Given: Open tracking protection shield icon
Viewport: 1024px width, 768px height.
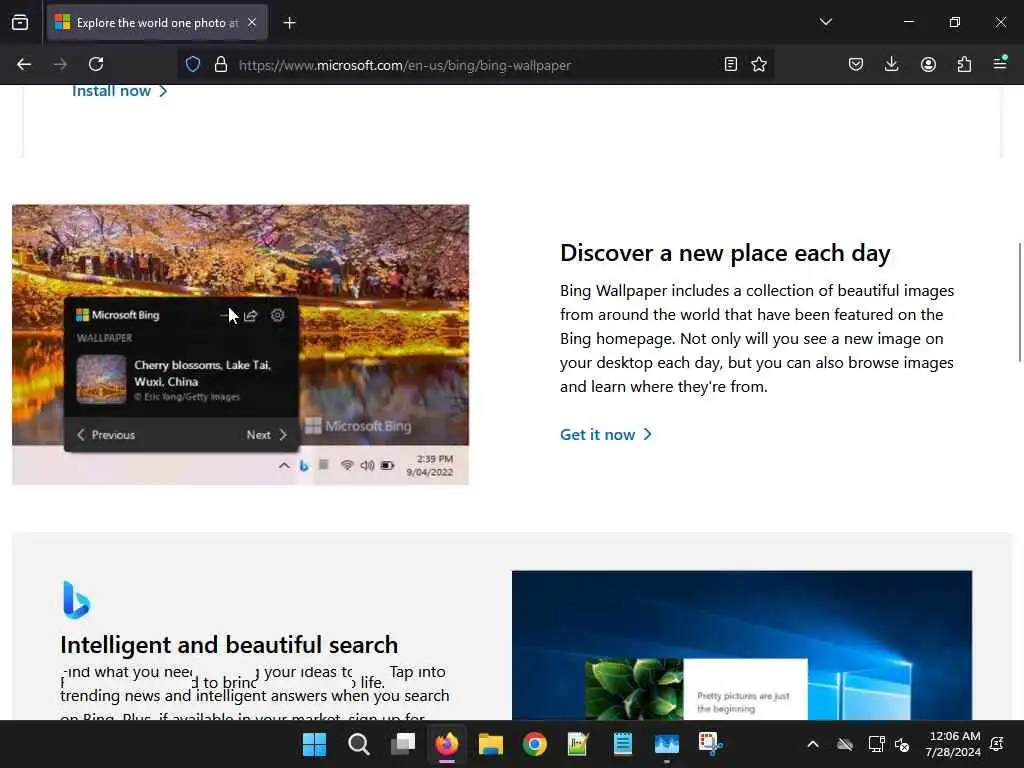Looking at the screenshot, I should 193,64.
